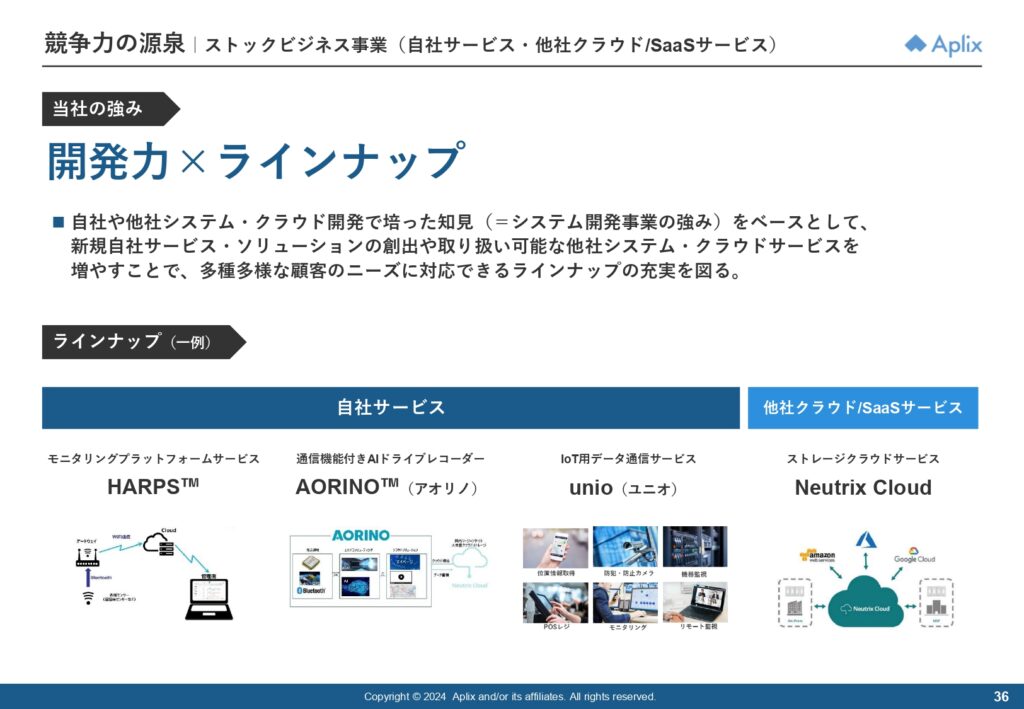Click the AORINO logo in diagram

pos(360,535)
